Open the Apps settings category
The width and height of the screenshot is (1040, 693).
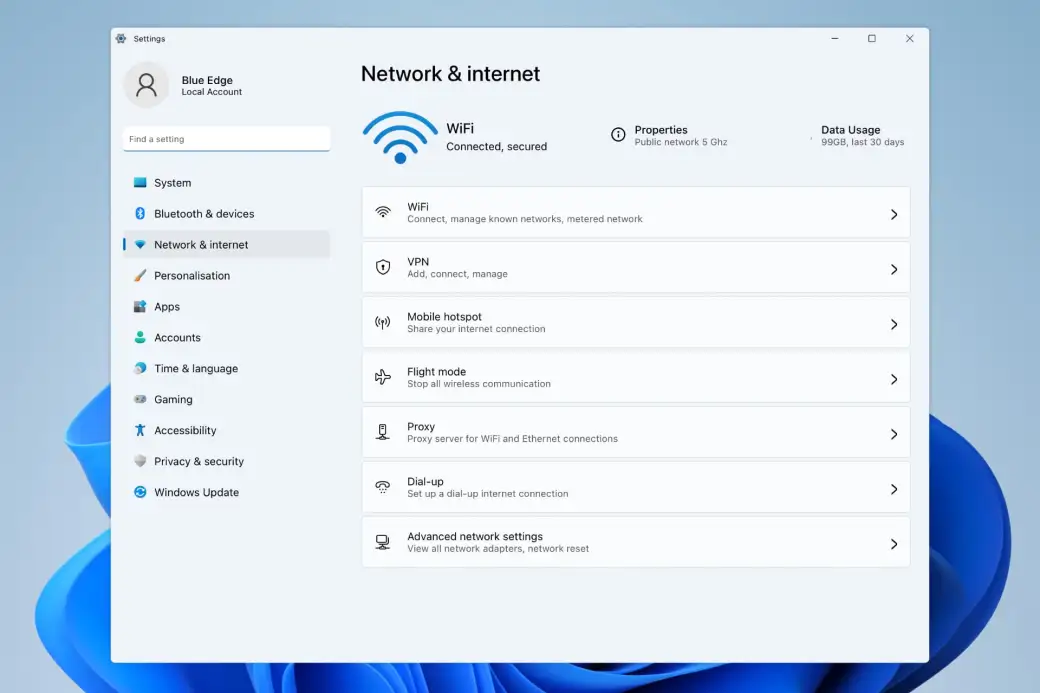point(226,306)
